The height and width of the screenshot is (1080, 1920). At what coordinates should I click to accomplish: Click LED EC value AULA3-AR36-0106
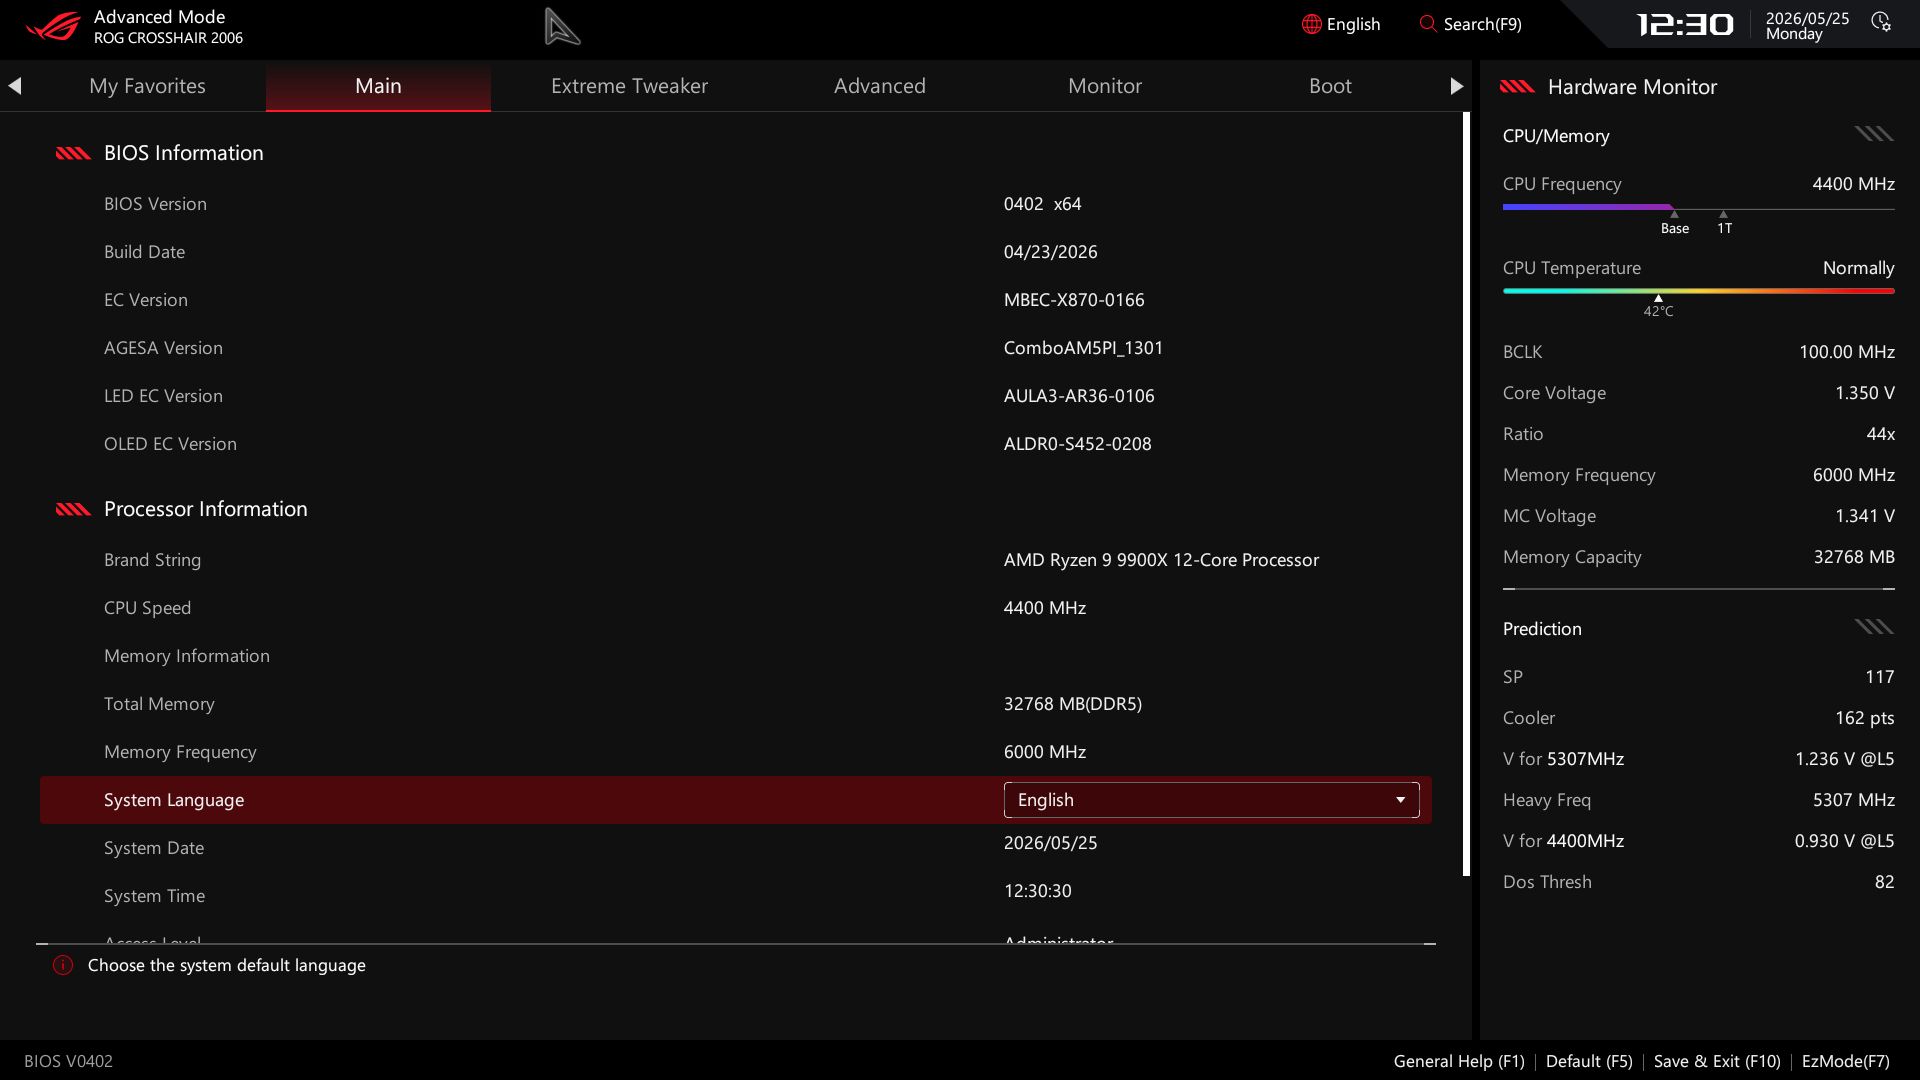point(1079,396)
